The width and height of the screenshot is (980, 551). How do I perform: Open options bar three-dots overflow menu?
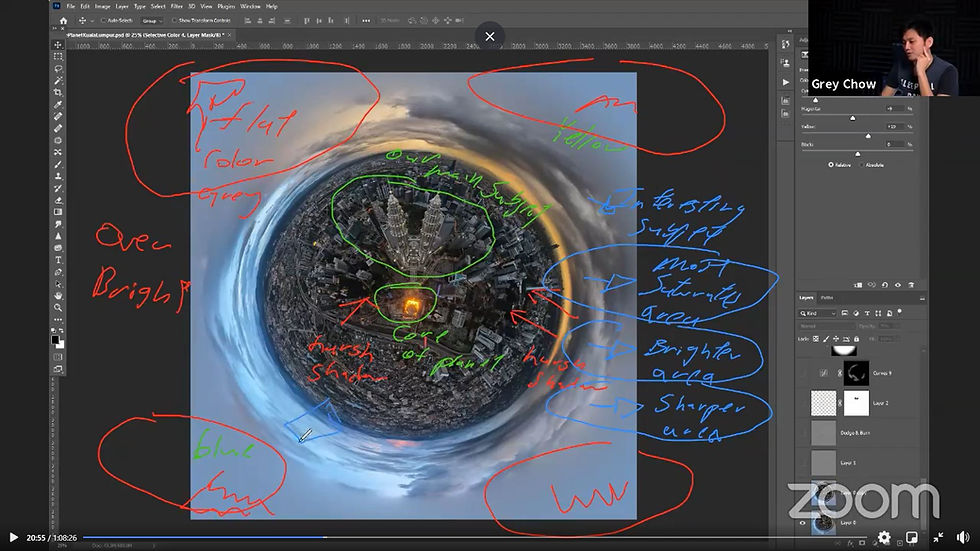pyautogui.click(x=366, y=21)
